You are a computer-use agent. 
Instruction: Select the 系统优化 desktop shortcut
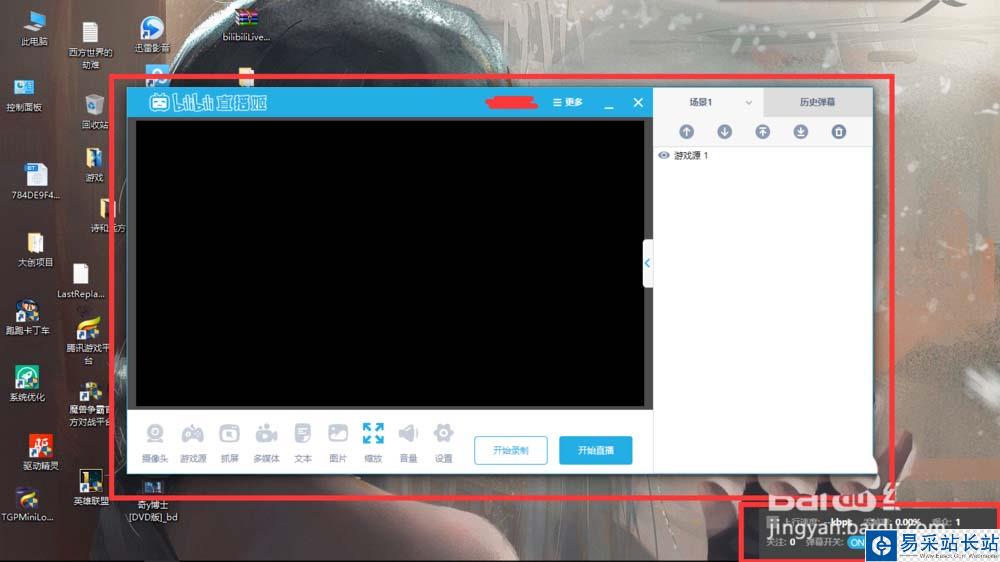tap(27, 383)
